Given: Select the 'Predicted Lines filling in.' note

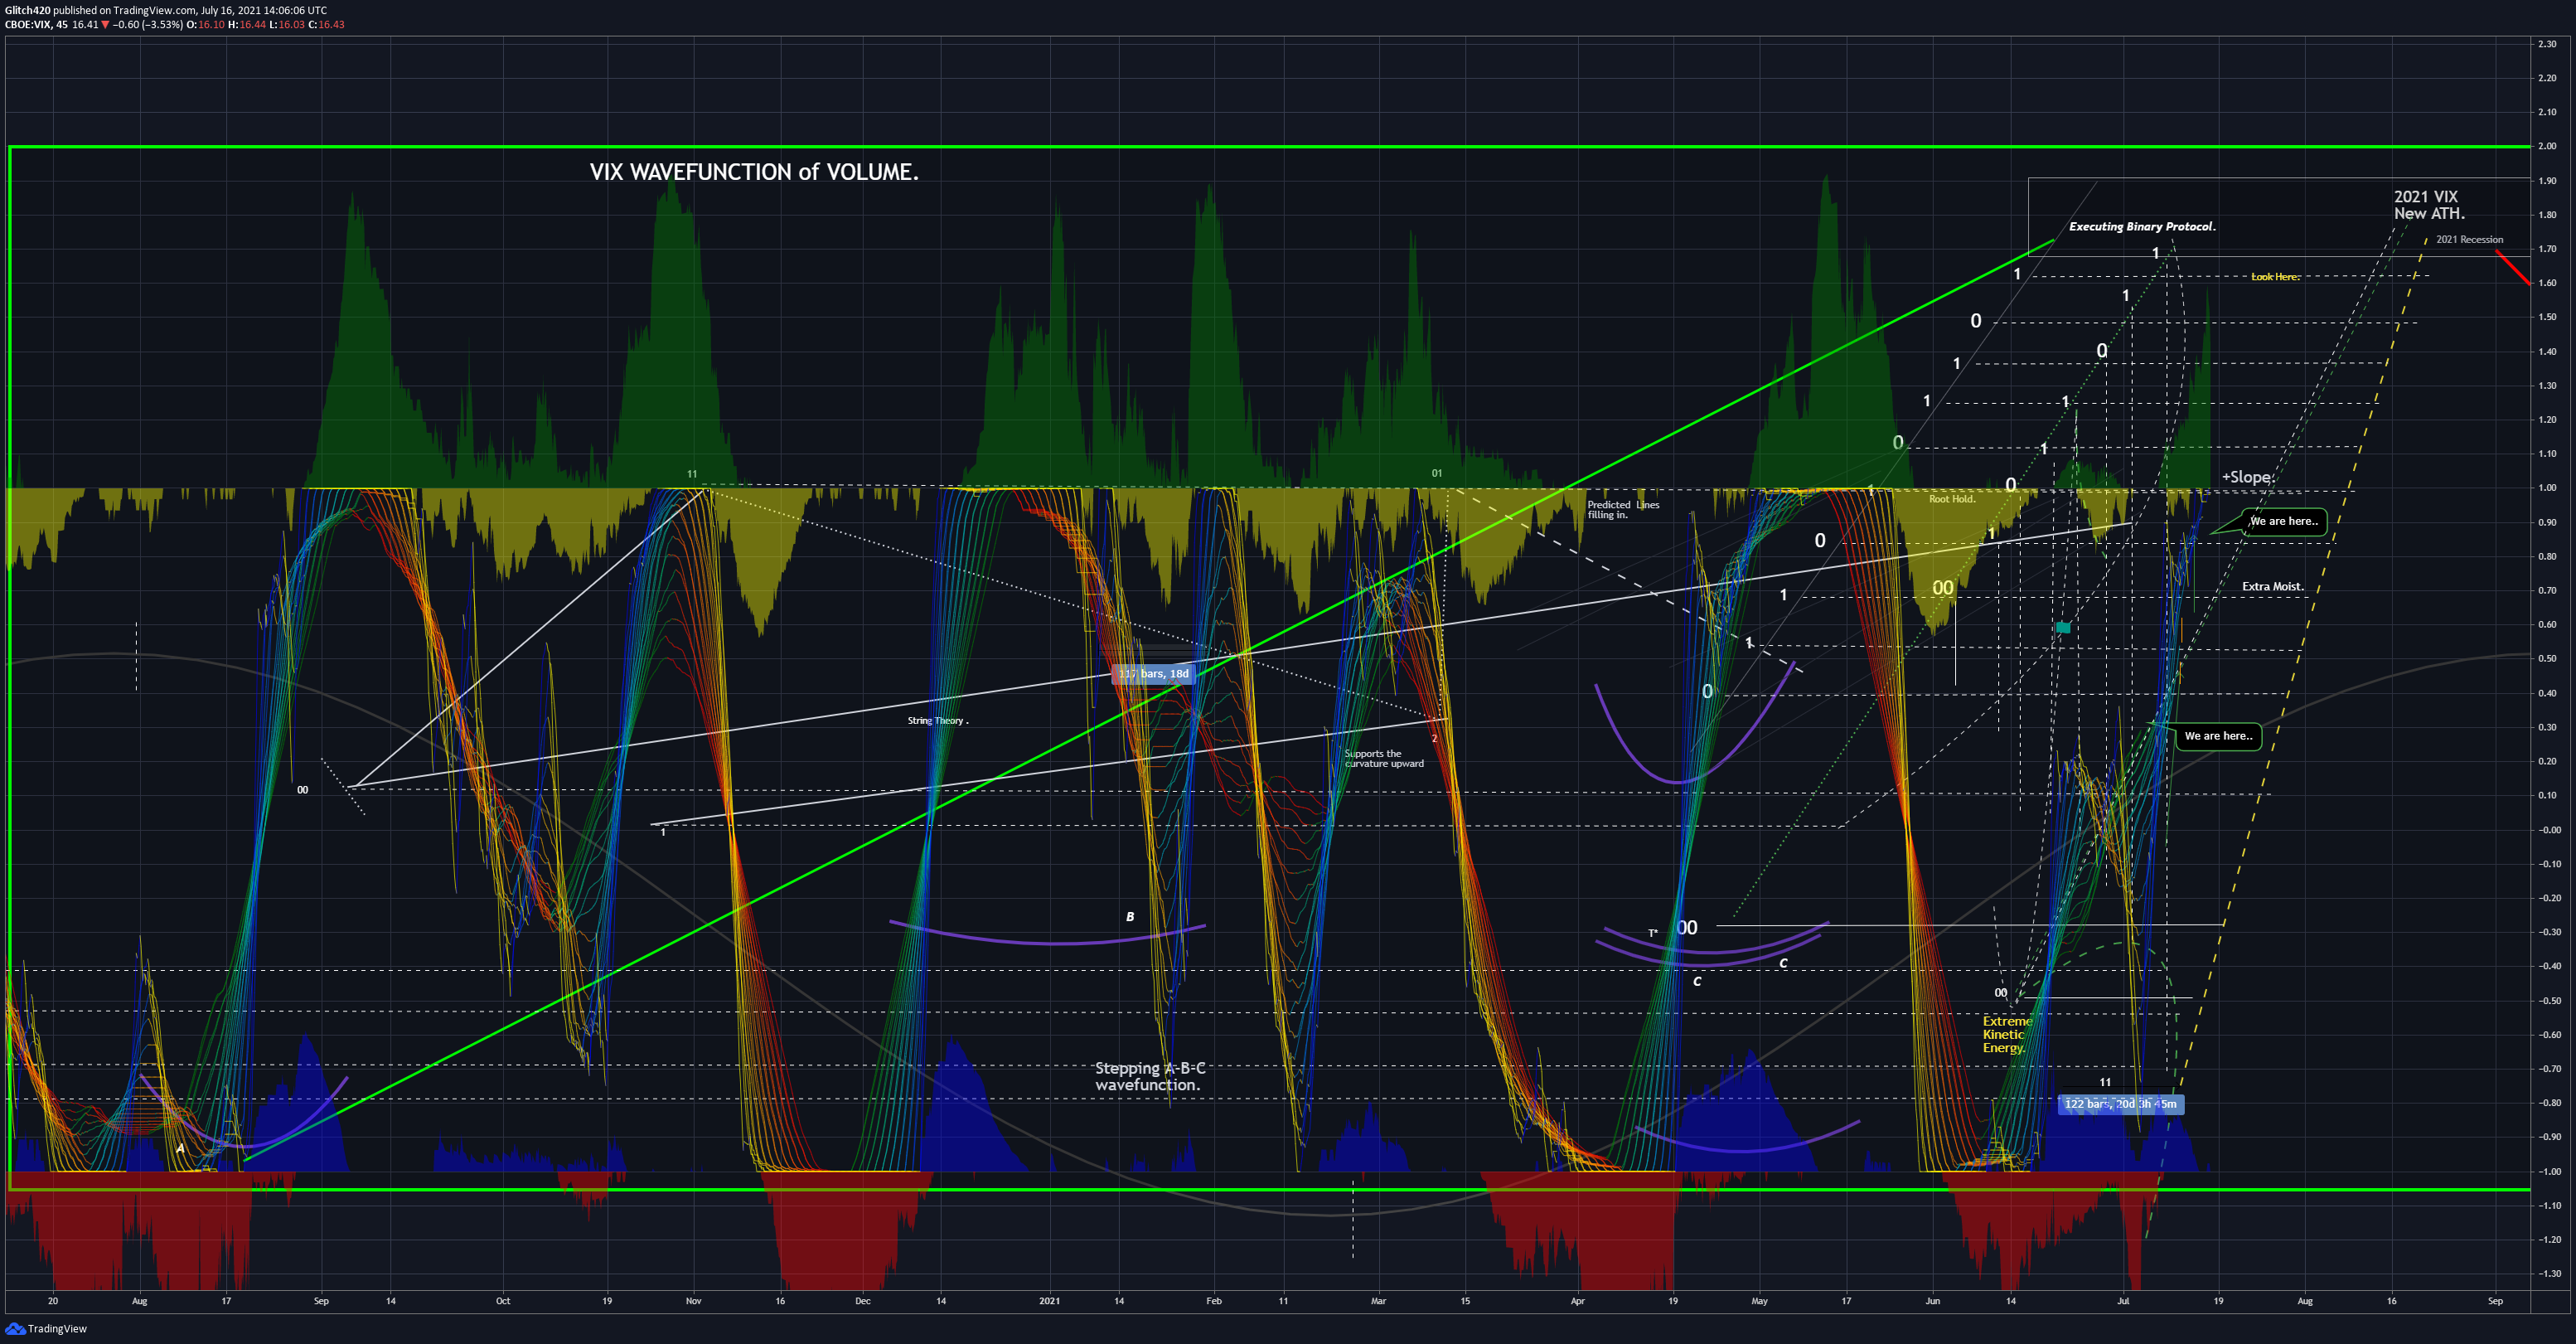Looking at the screenshot, I should tap(1623, 510).
